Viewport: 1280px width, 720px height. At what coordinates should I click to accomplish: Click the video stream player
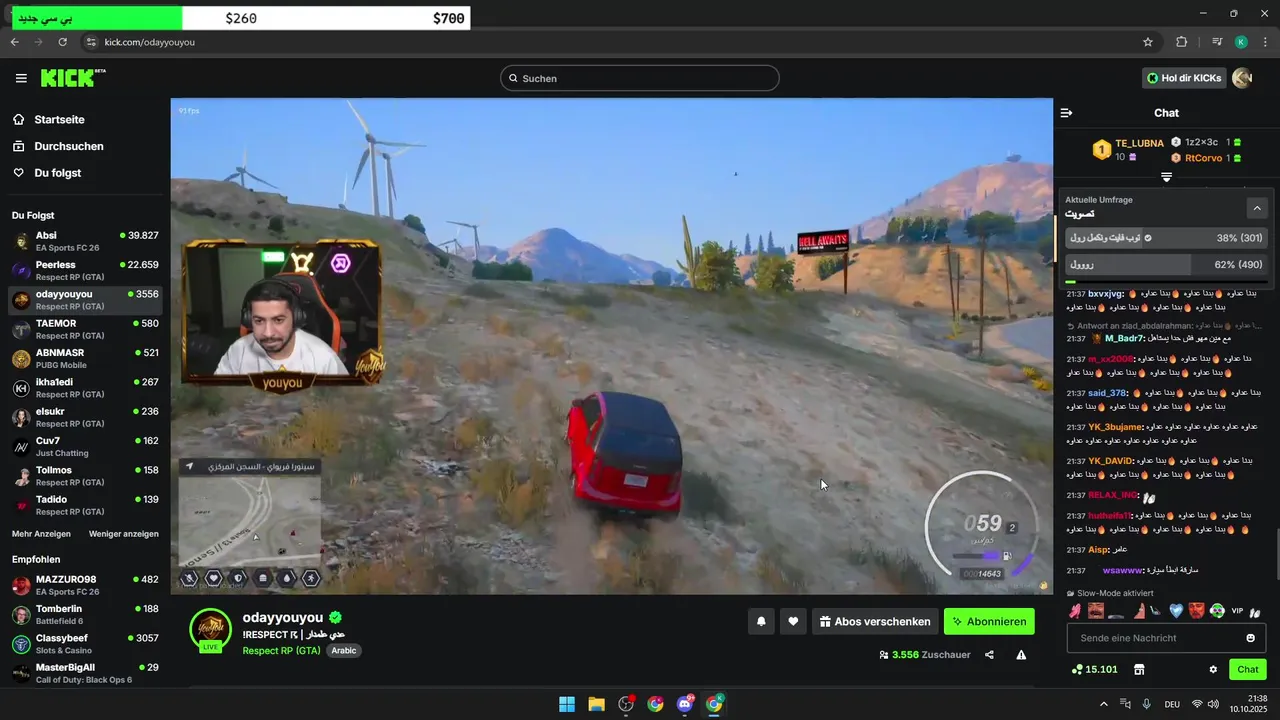coord(612,346)
